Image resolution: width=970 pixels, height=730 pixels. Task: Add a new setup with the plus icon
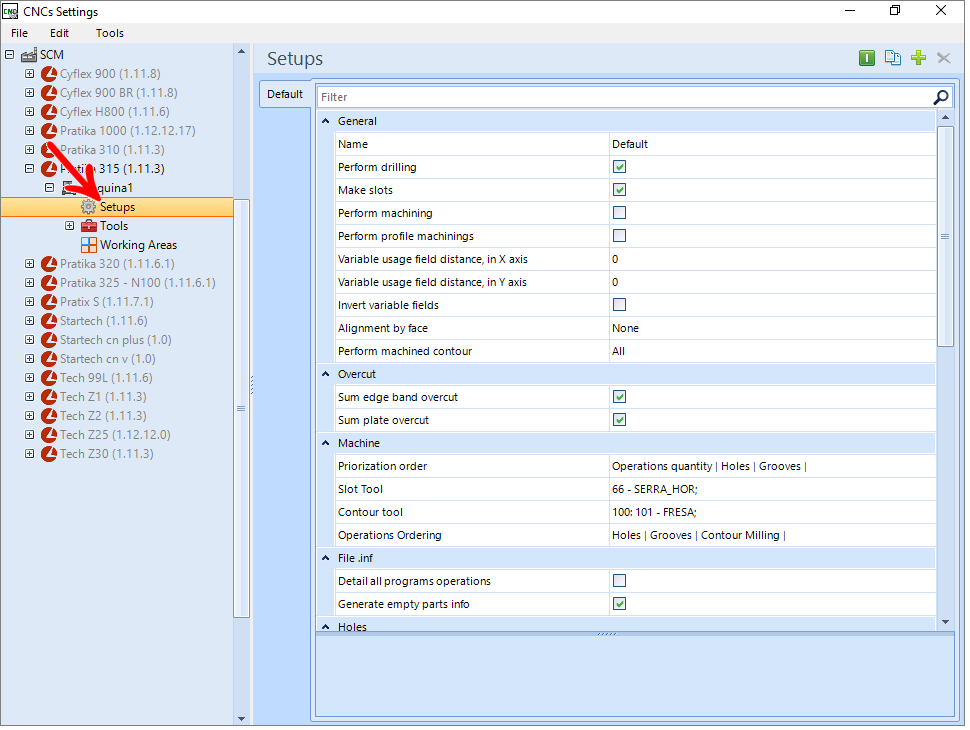[919, 58]
